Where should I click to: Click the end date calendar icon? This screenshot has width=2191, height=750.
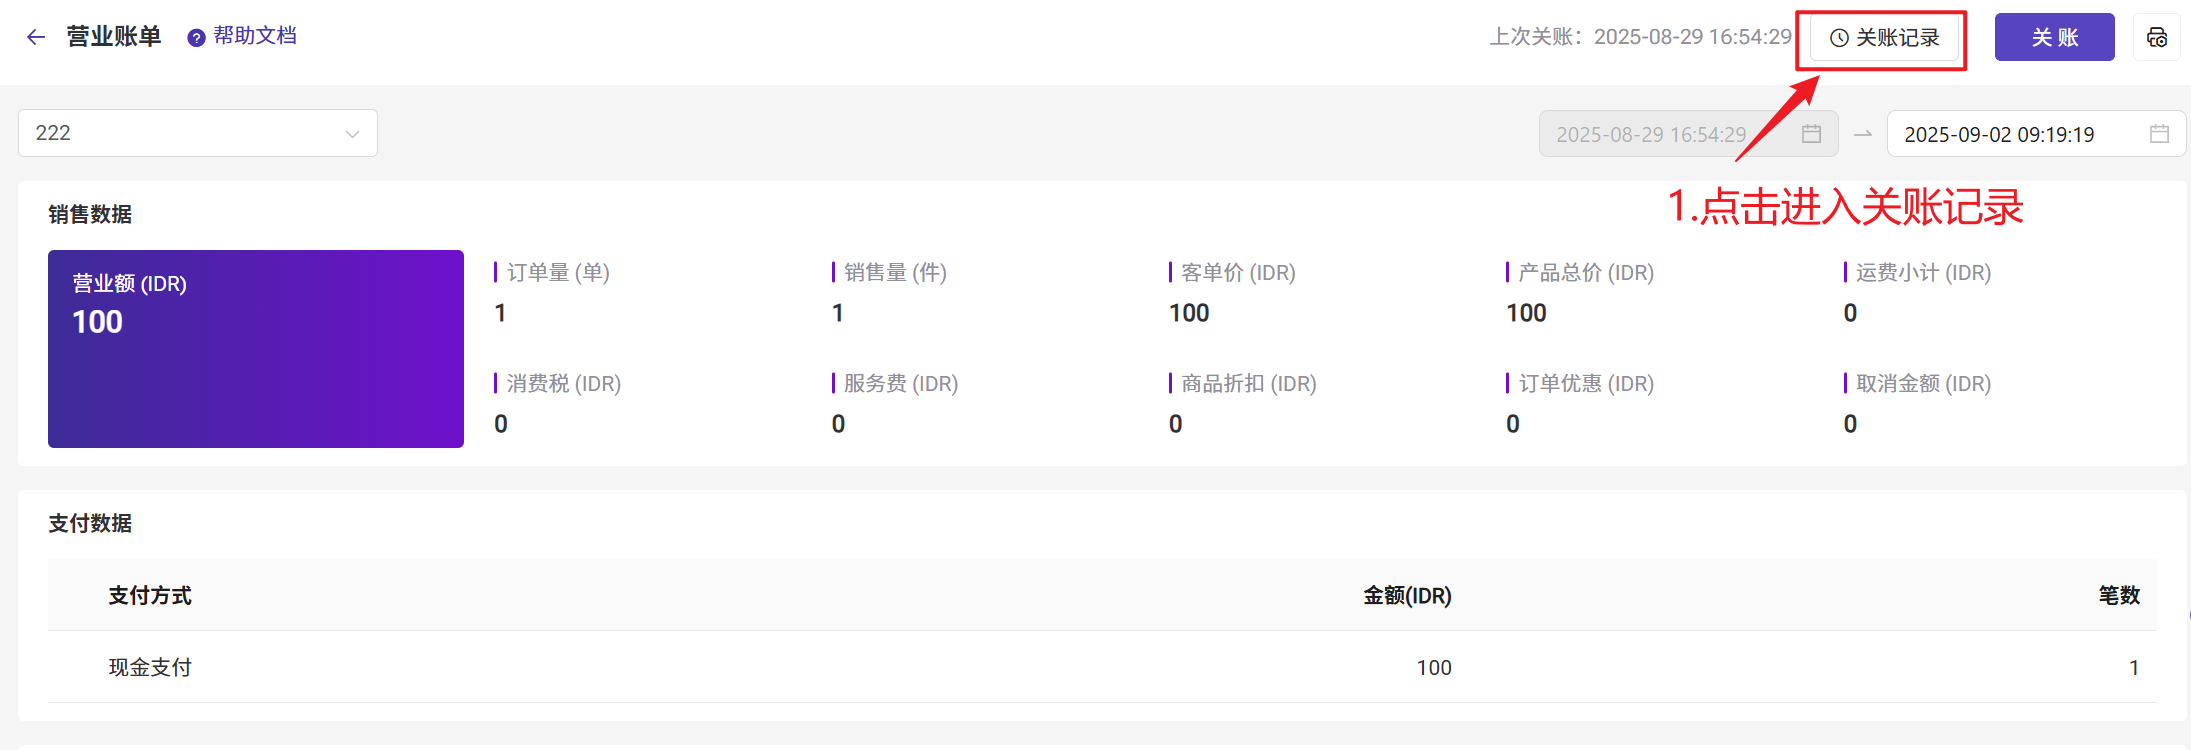2159,134
